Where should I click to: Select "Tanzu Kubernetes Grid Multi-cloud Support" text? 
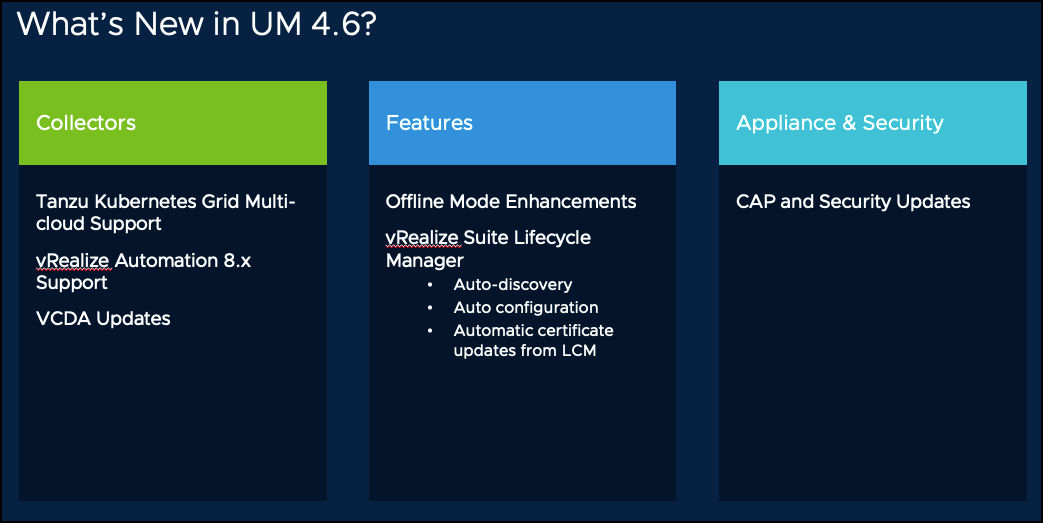tap(166, 212)
